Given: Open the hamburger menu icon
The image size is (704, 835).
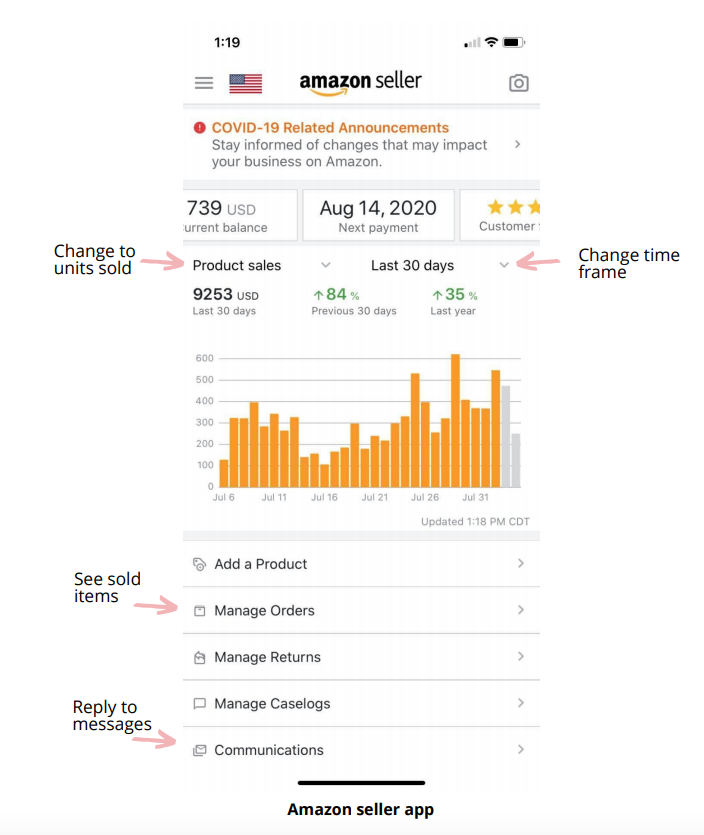Looking at the screenshot, I should point(203,83).
